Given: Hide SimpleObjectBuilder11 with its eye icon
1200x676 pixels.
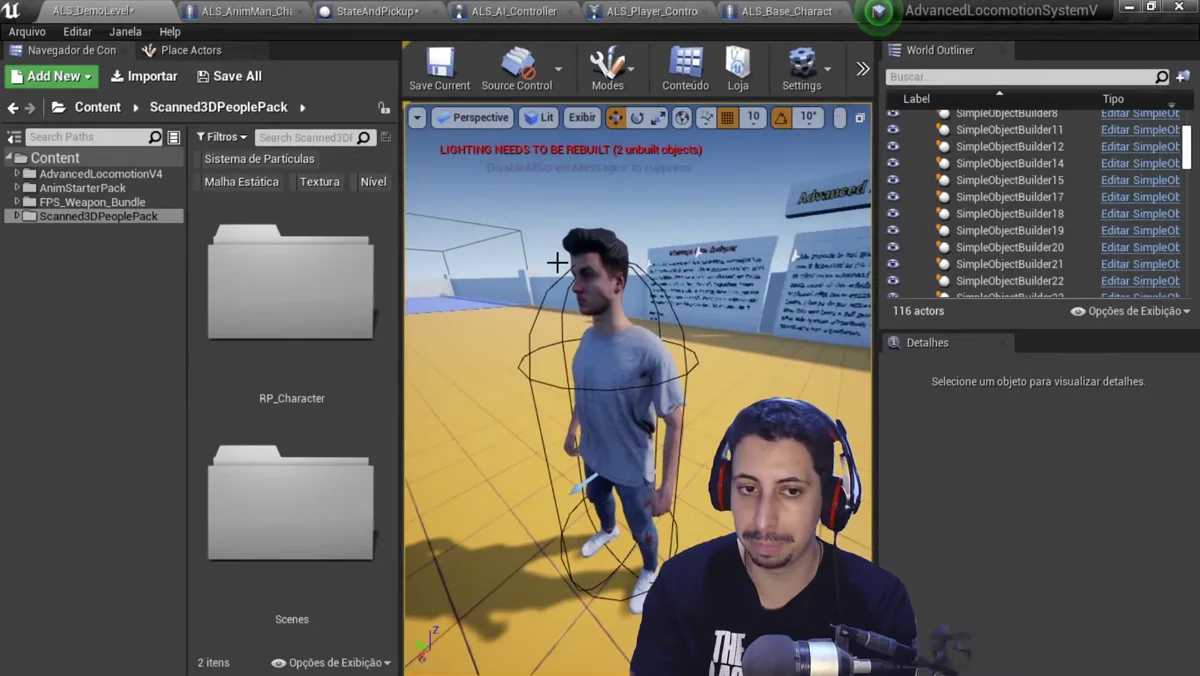Looking at the screenshot, I should 893,129.
